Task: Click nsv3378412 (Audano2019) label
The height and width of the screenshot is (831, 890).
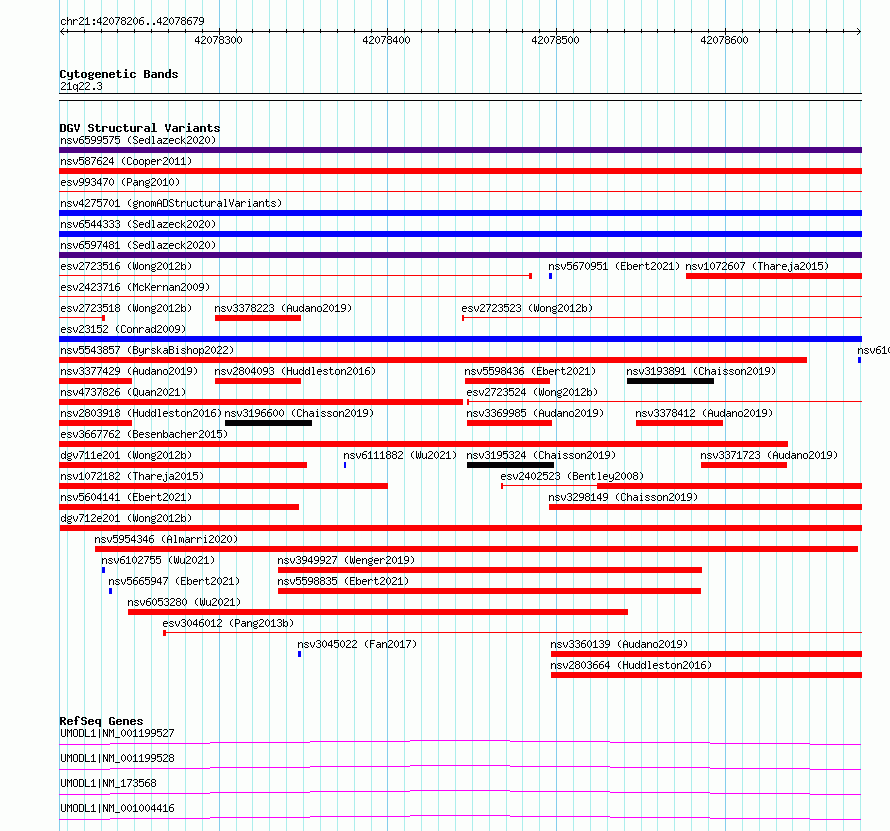Action: [704, 413]
